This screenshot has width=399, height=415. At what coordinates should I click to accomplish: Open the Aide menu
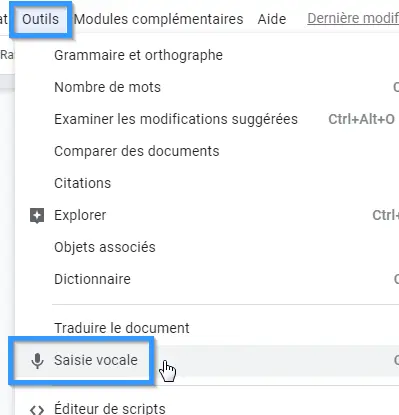pos(272,19)
